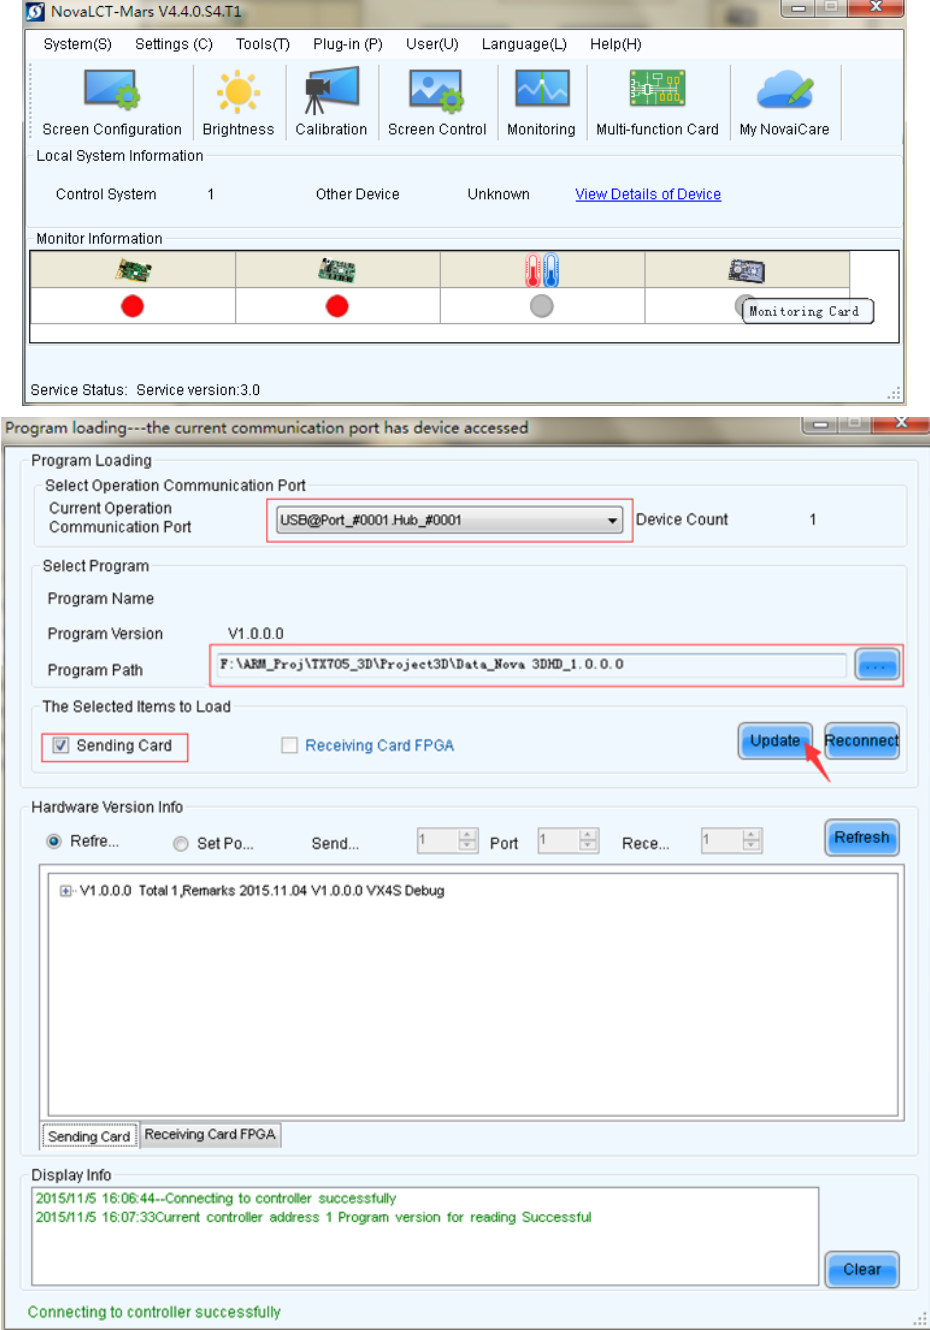Click Service version:3.0 status text

click(198, 390)
